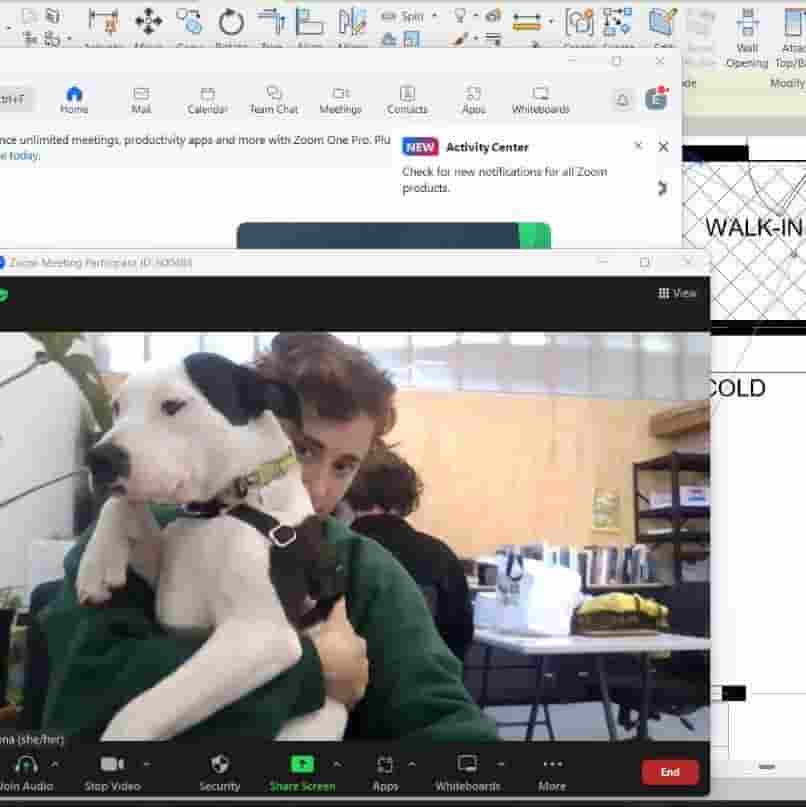Open the Zoom Whiteboards tab

pyautogui.click(x=540, y=100)
